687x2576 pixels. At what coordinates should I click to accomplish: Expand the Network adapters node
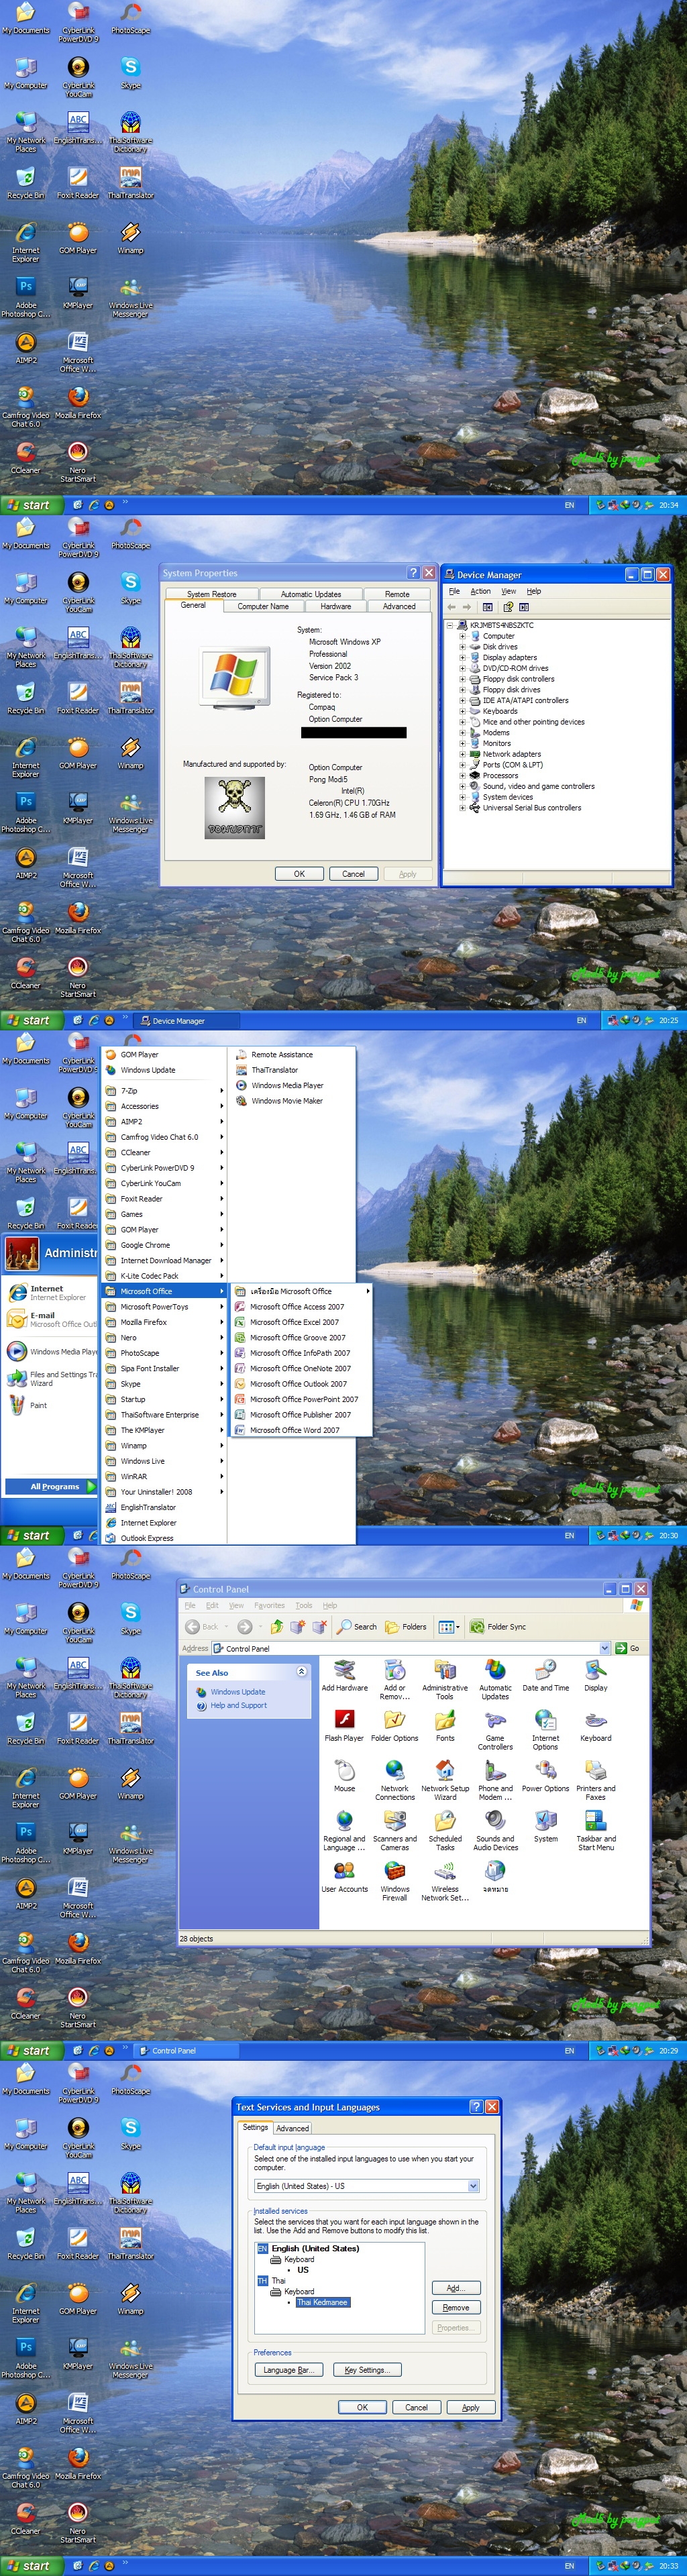(x=462, y=754)
